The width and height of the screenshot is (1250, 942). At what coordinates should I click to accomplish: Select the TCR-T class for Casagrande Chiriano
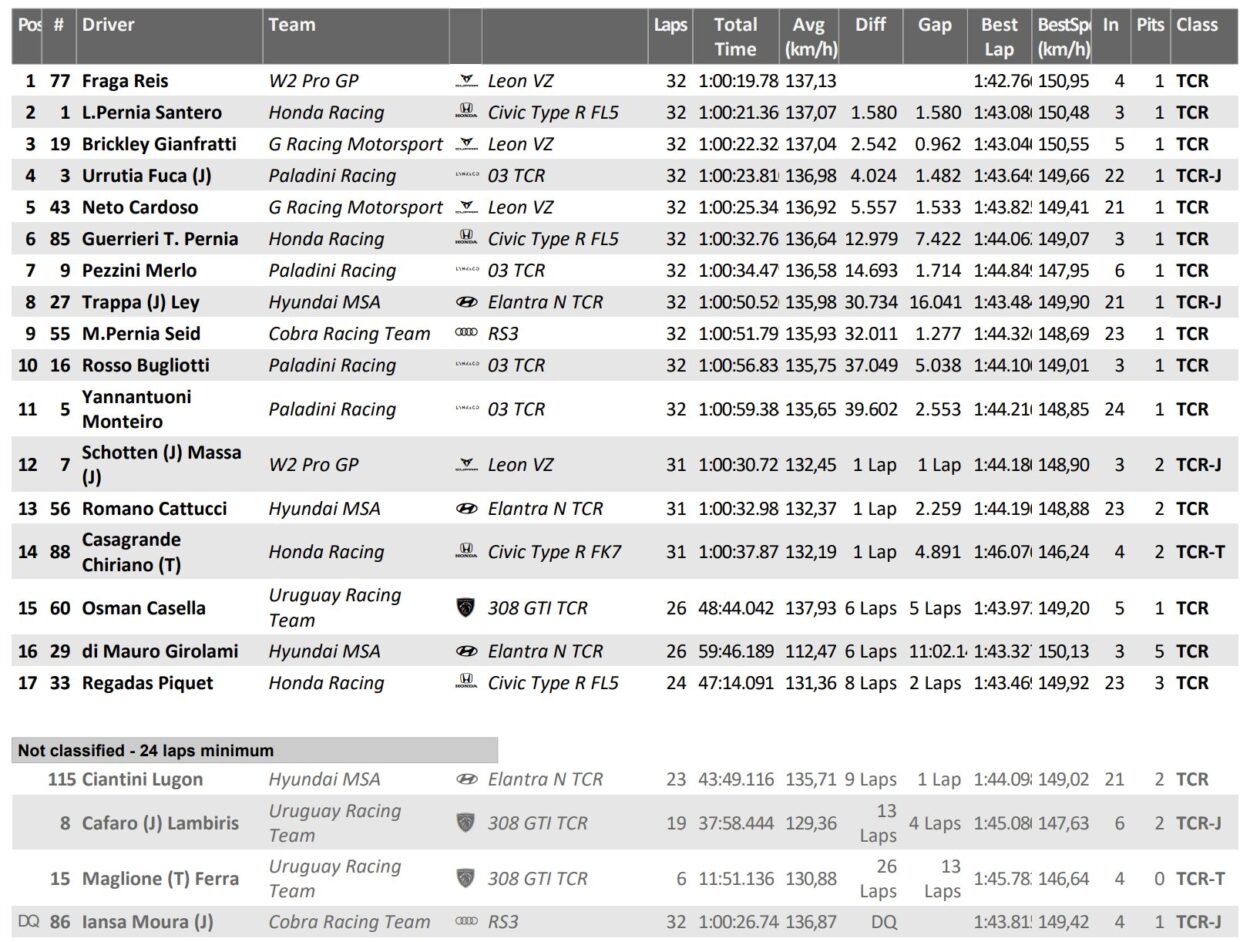[x=1200, y=551]
